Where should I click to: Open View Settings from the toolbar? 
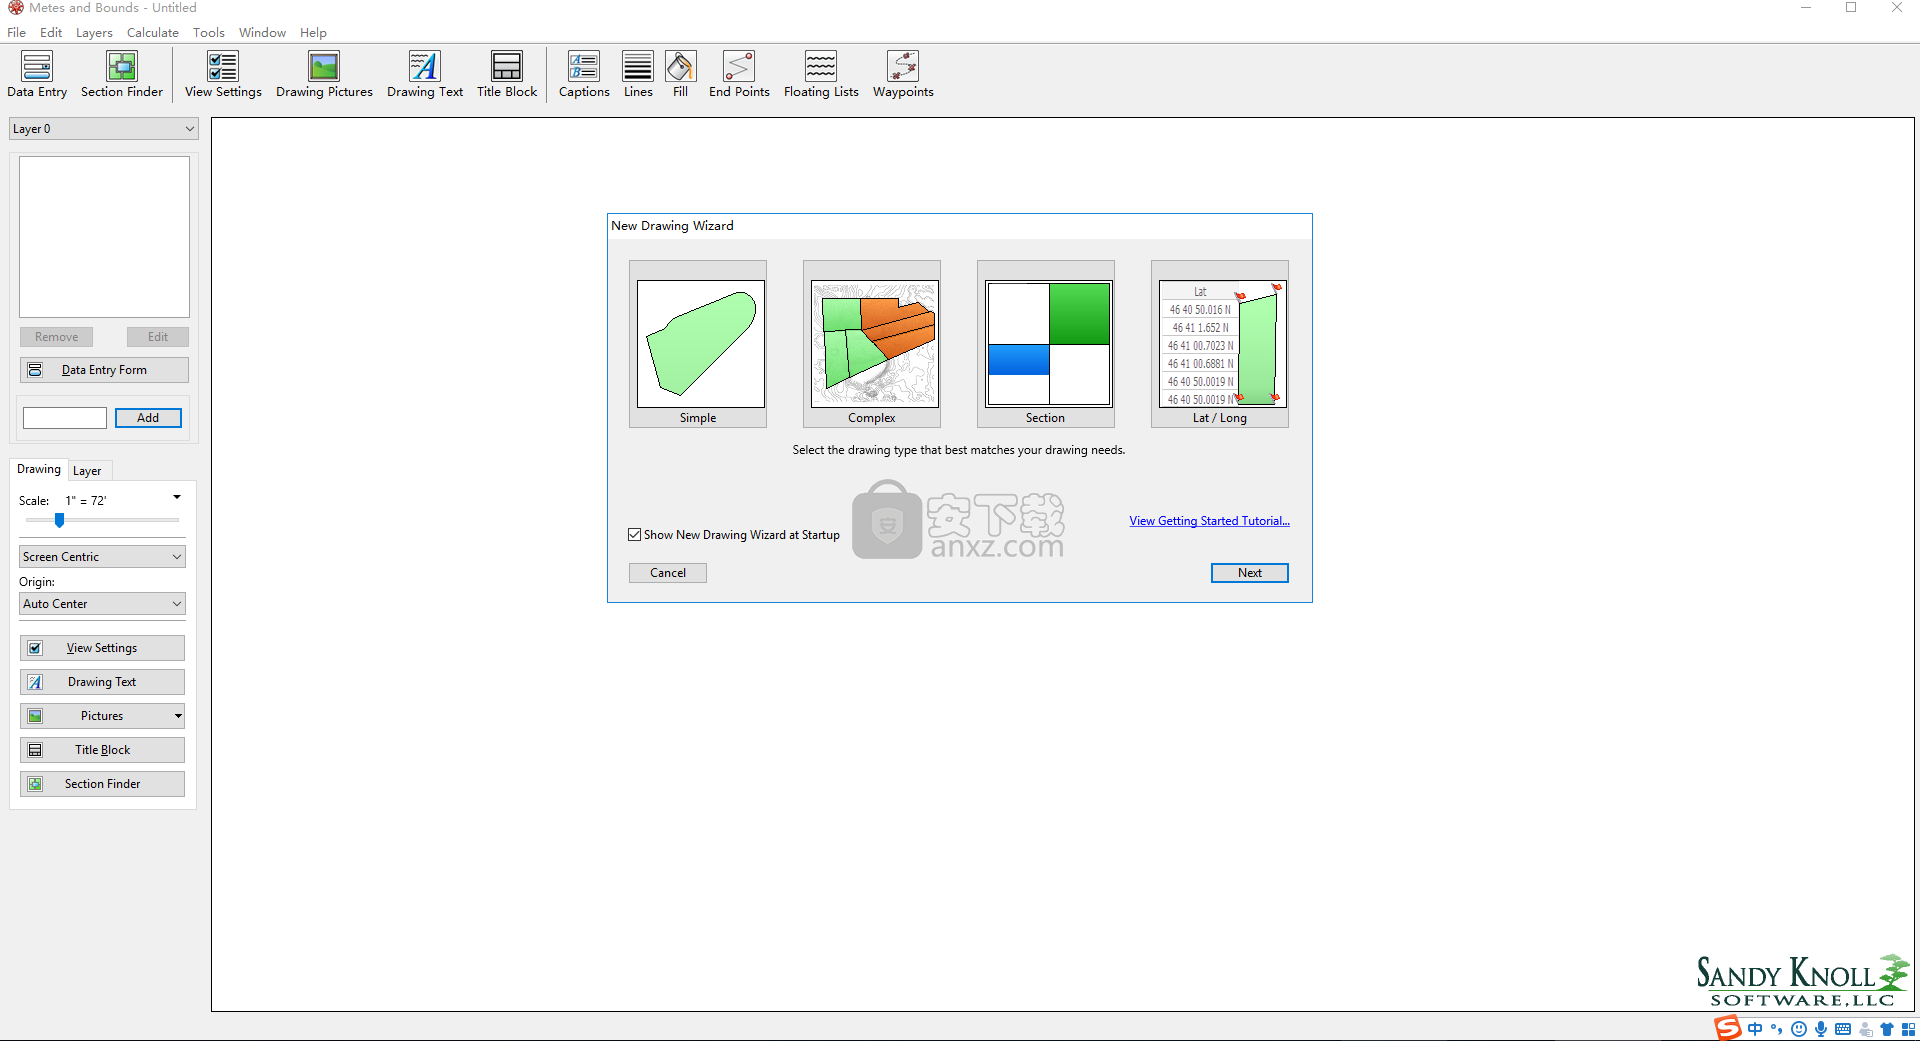(x=223, y=75)
